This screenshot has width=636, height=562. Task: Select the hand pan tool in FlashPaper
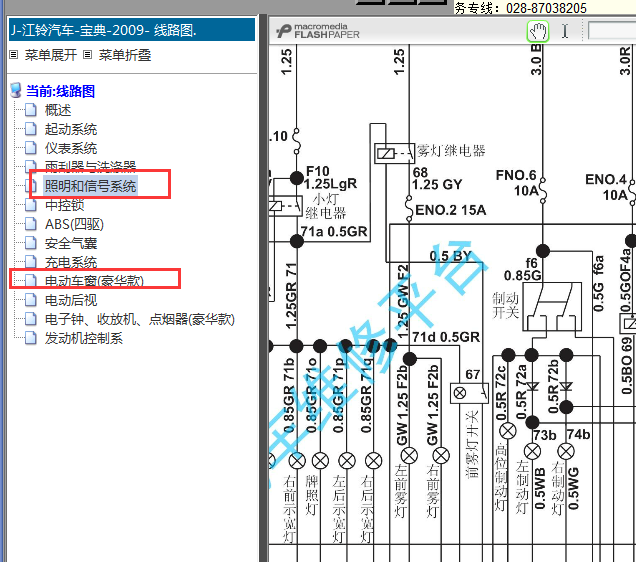pyautogui.click(x=538, y=31)
